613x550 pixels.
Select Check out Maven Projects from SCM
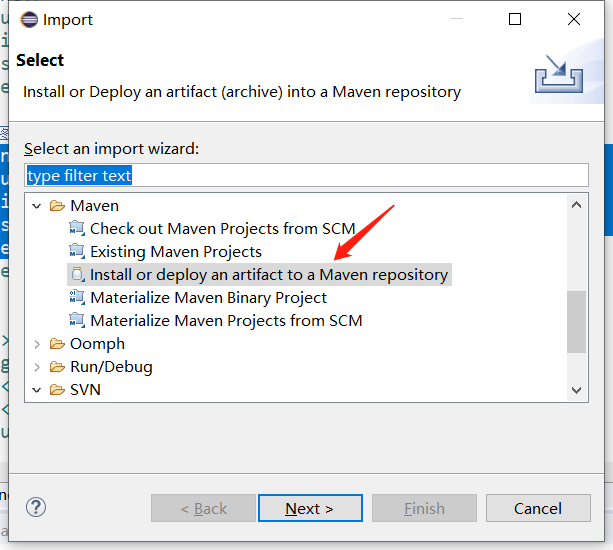tap(222, 229)
